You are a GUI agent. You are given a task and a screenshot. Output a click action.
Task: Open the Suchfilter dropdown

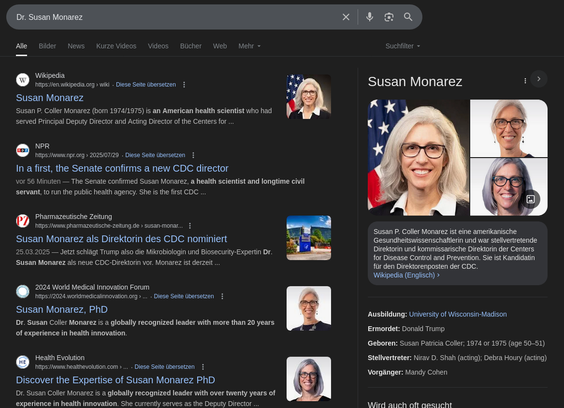pyautogui.click(x=402, y=46)
